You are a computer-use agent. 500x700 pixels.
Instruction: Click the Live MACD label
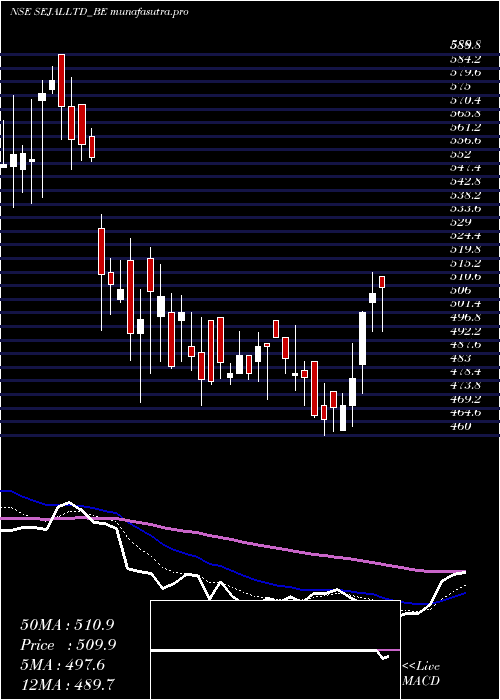point(421,674)
